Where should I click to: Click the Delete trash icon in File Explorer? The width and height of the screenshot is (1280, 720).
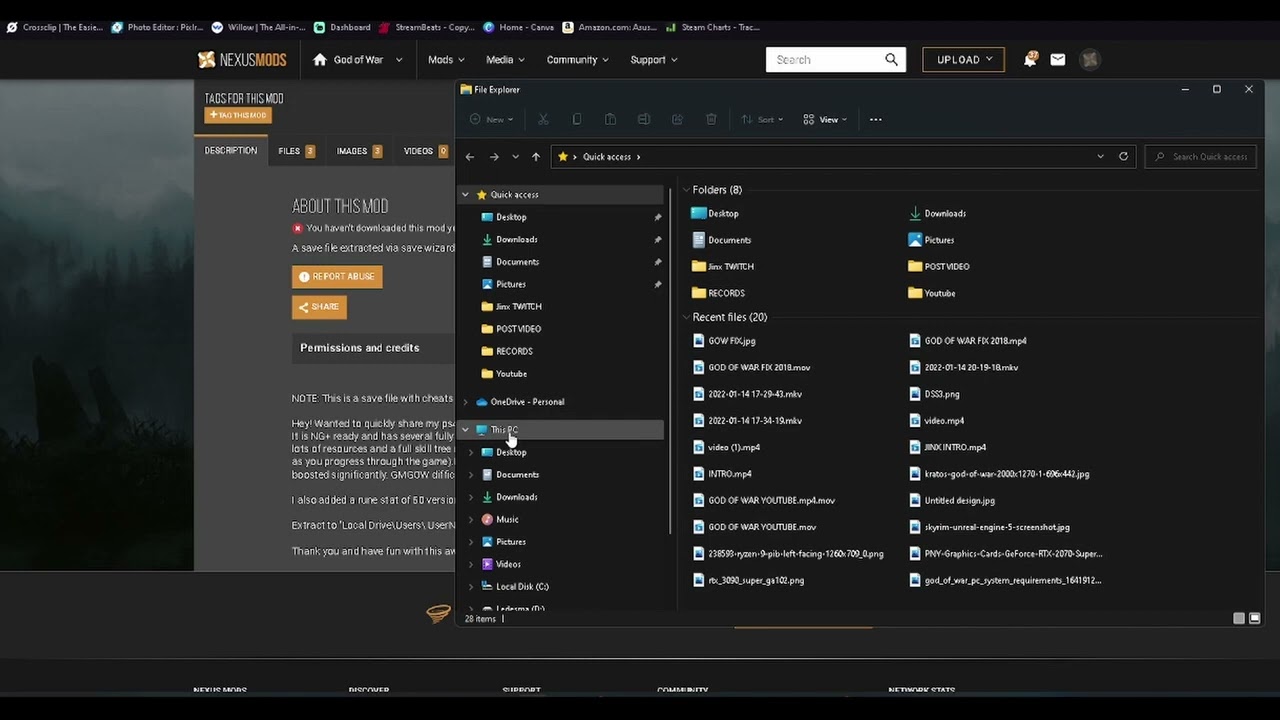coord(711,119)
